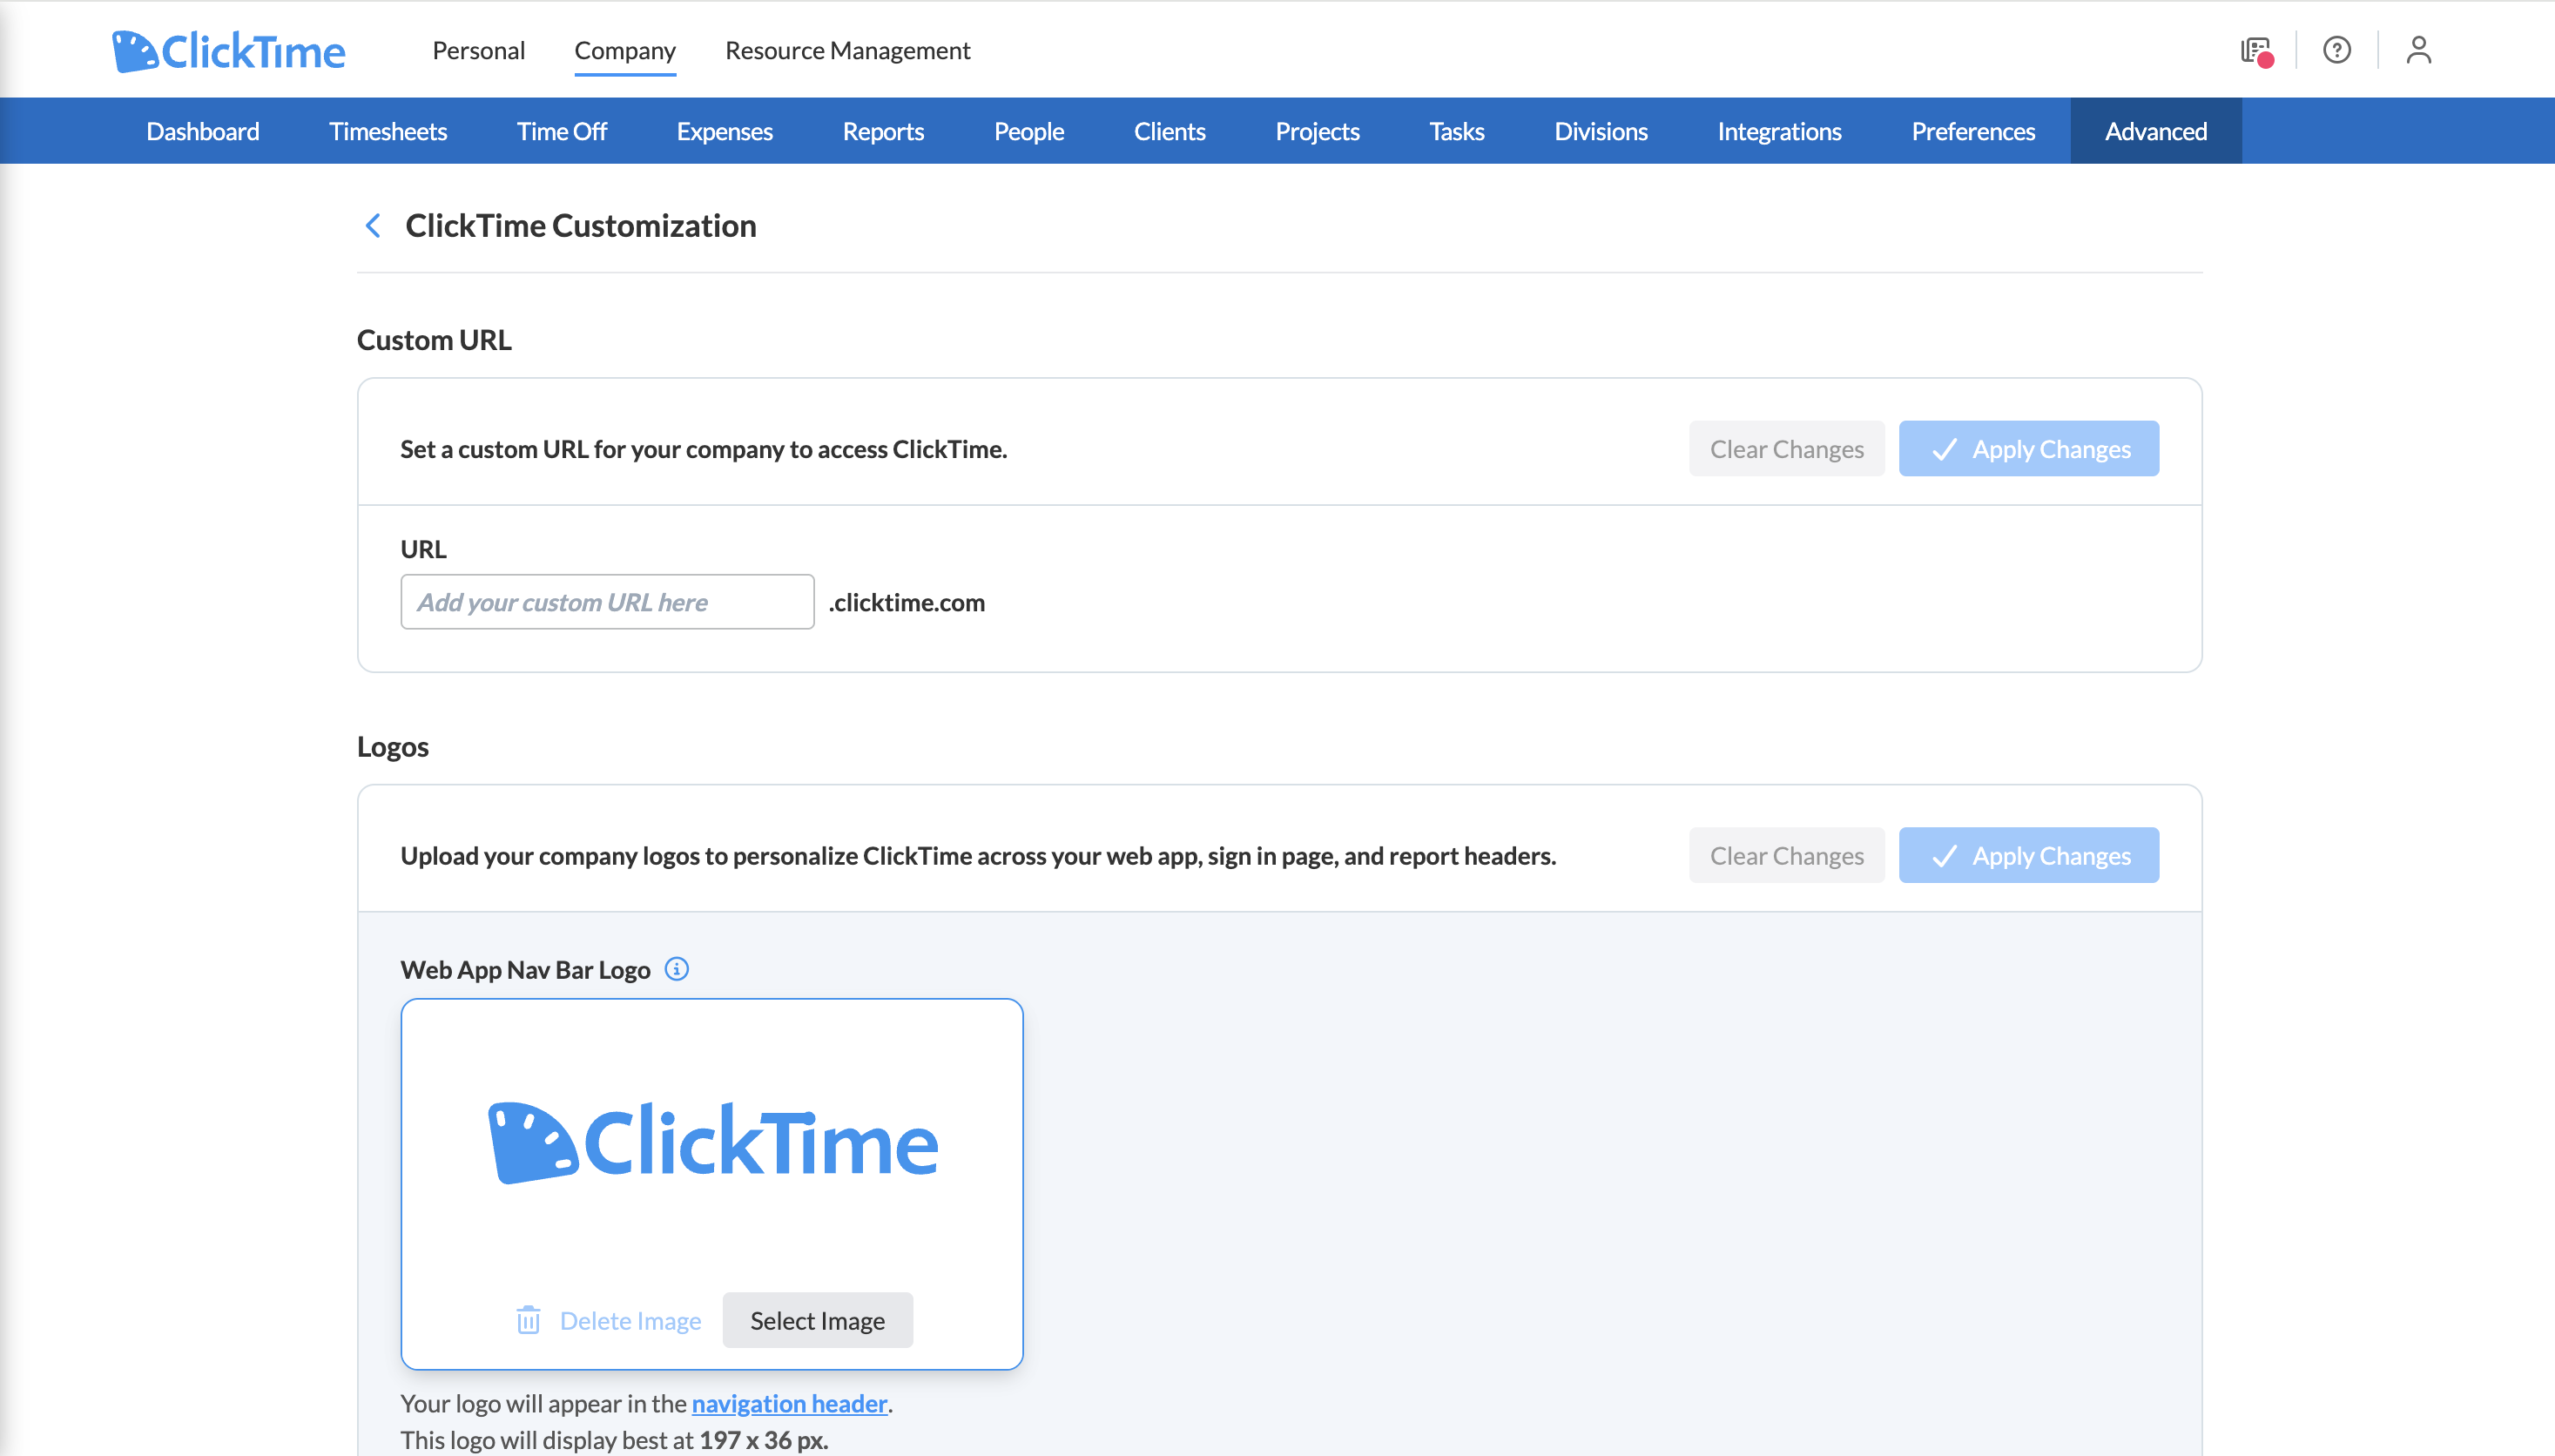The image size is (2555, 1456).
Task: Click the Web App Nav Bar Logo label
Action: [525, 969]
